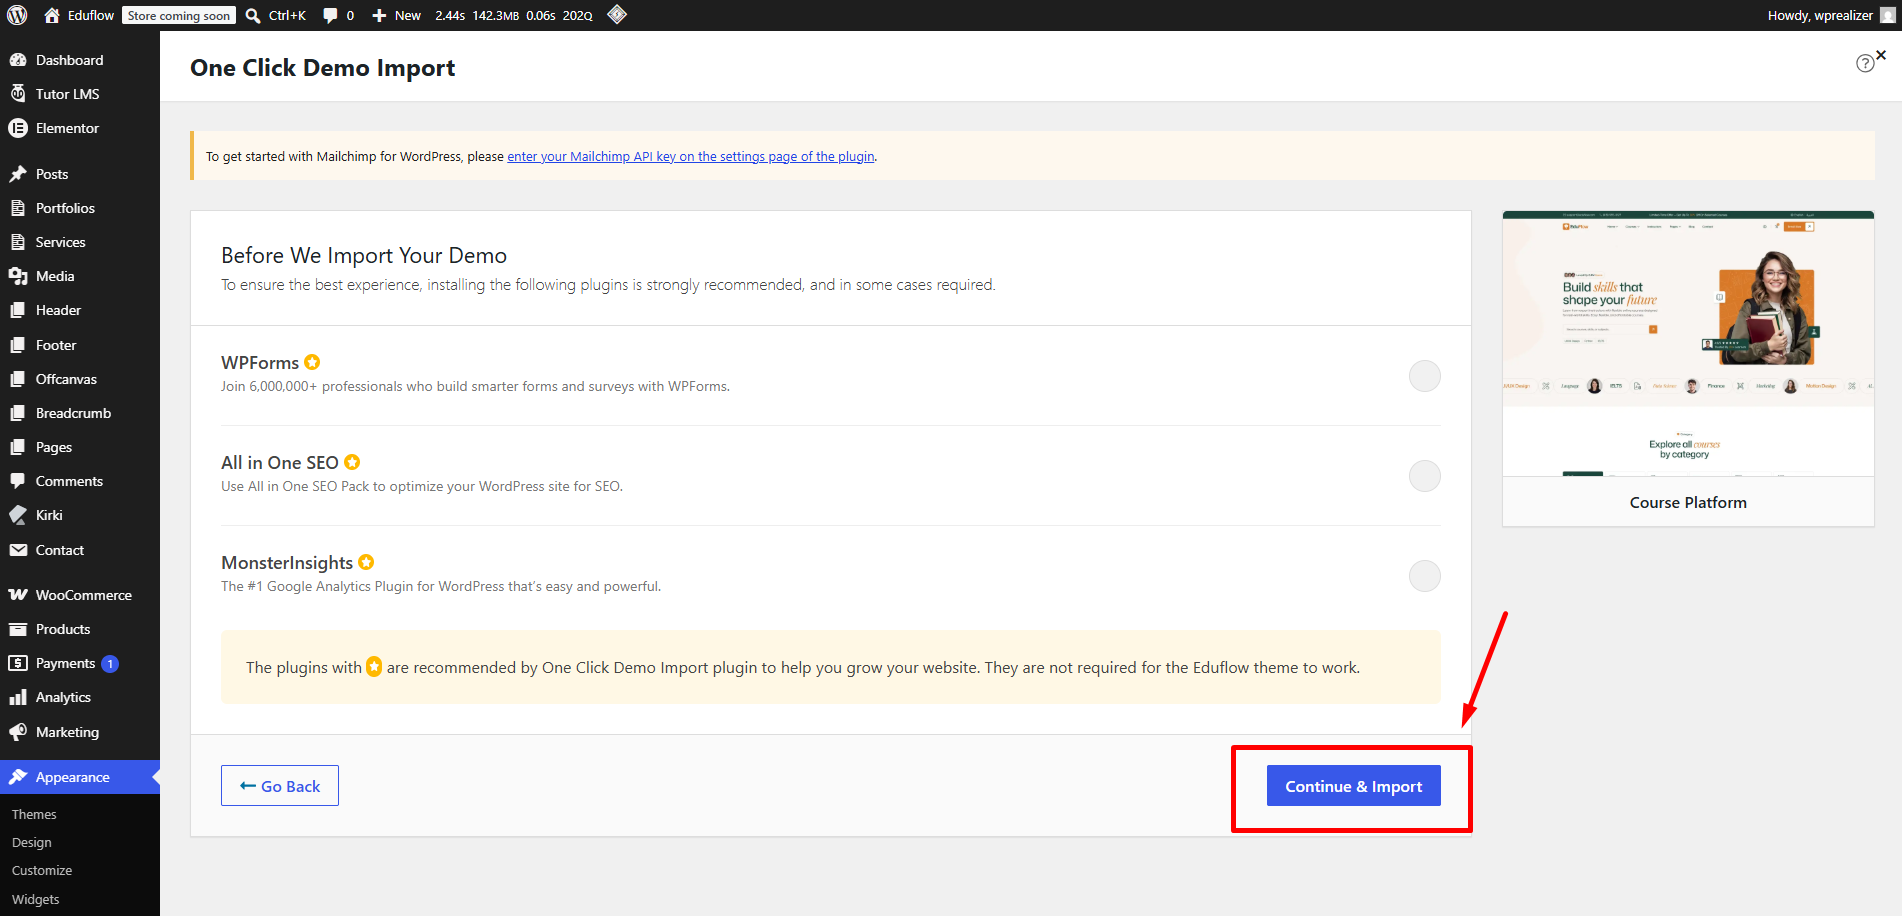Click the Elementor sidebar icon
This screenshot has height=916, width=1902.
[18, 128]
